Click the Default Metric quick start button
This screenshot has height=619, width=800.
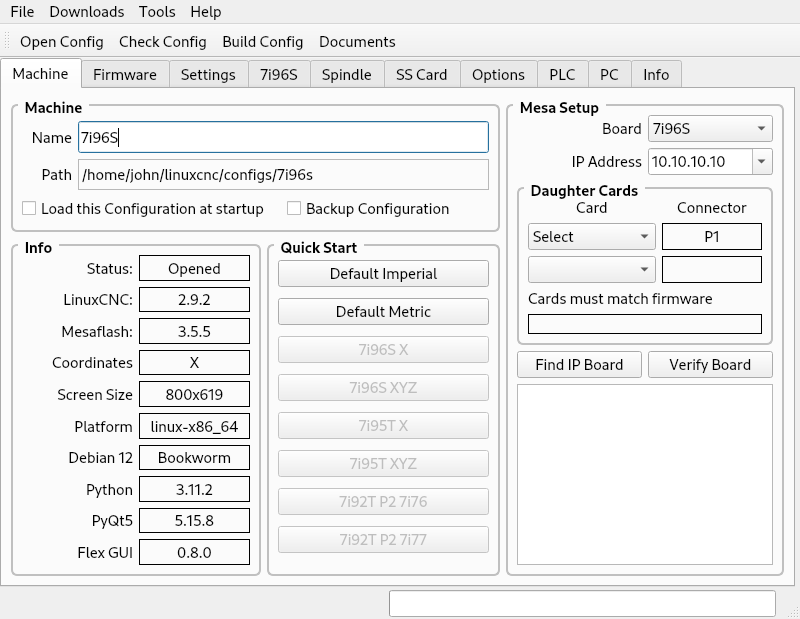click(383, 311)
